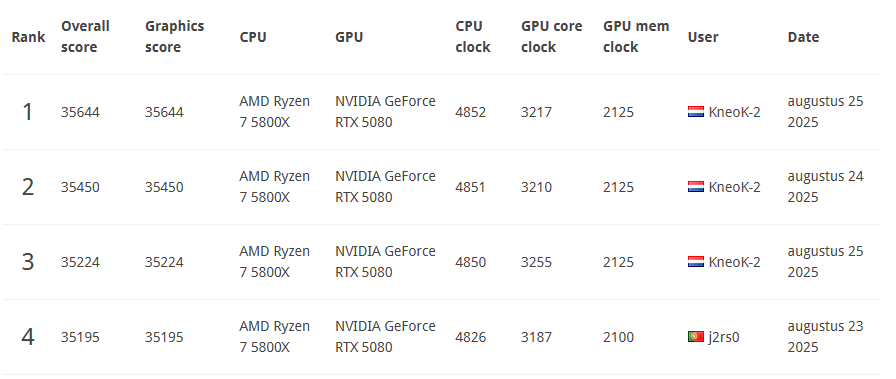Open KneoK-2 user profile in rank 1 row
The width and height of the screenshot is (896, 379).
point(734,112)
